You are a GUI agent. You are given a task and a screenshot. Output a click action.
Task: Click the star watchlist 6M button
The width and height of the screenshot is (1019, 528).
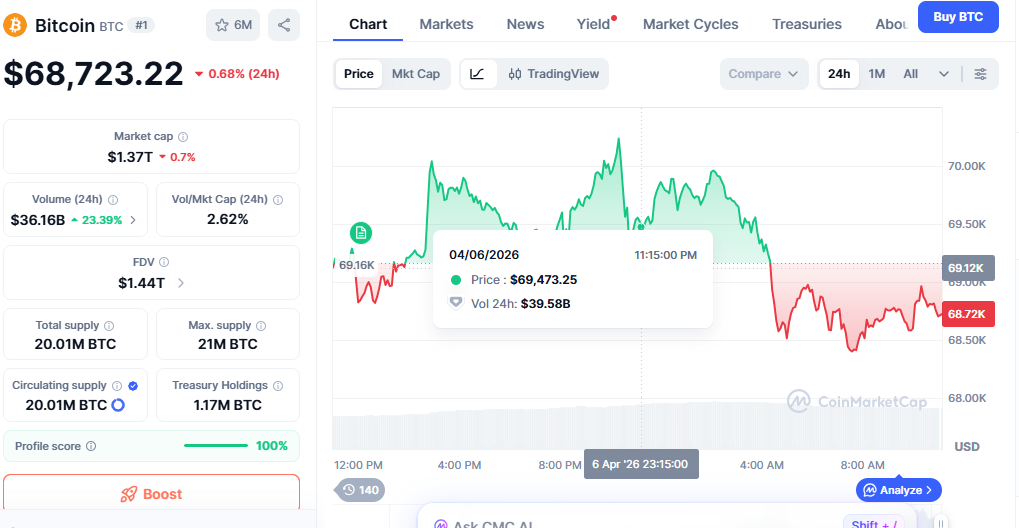pos(232,25)
